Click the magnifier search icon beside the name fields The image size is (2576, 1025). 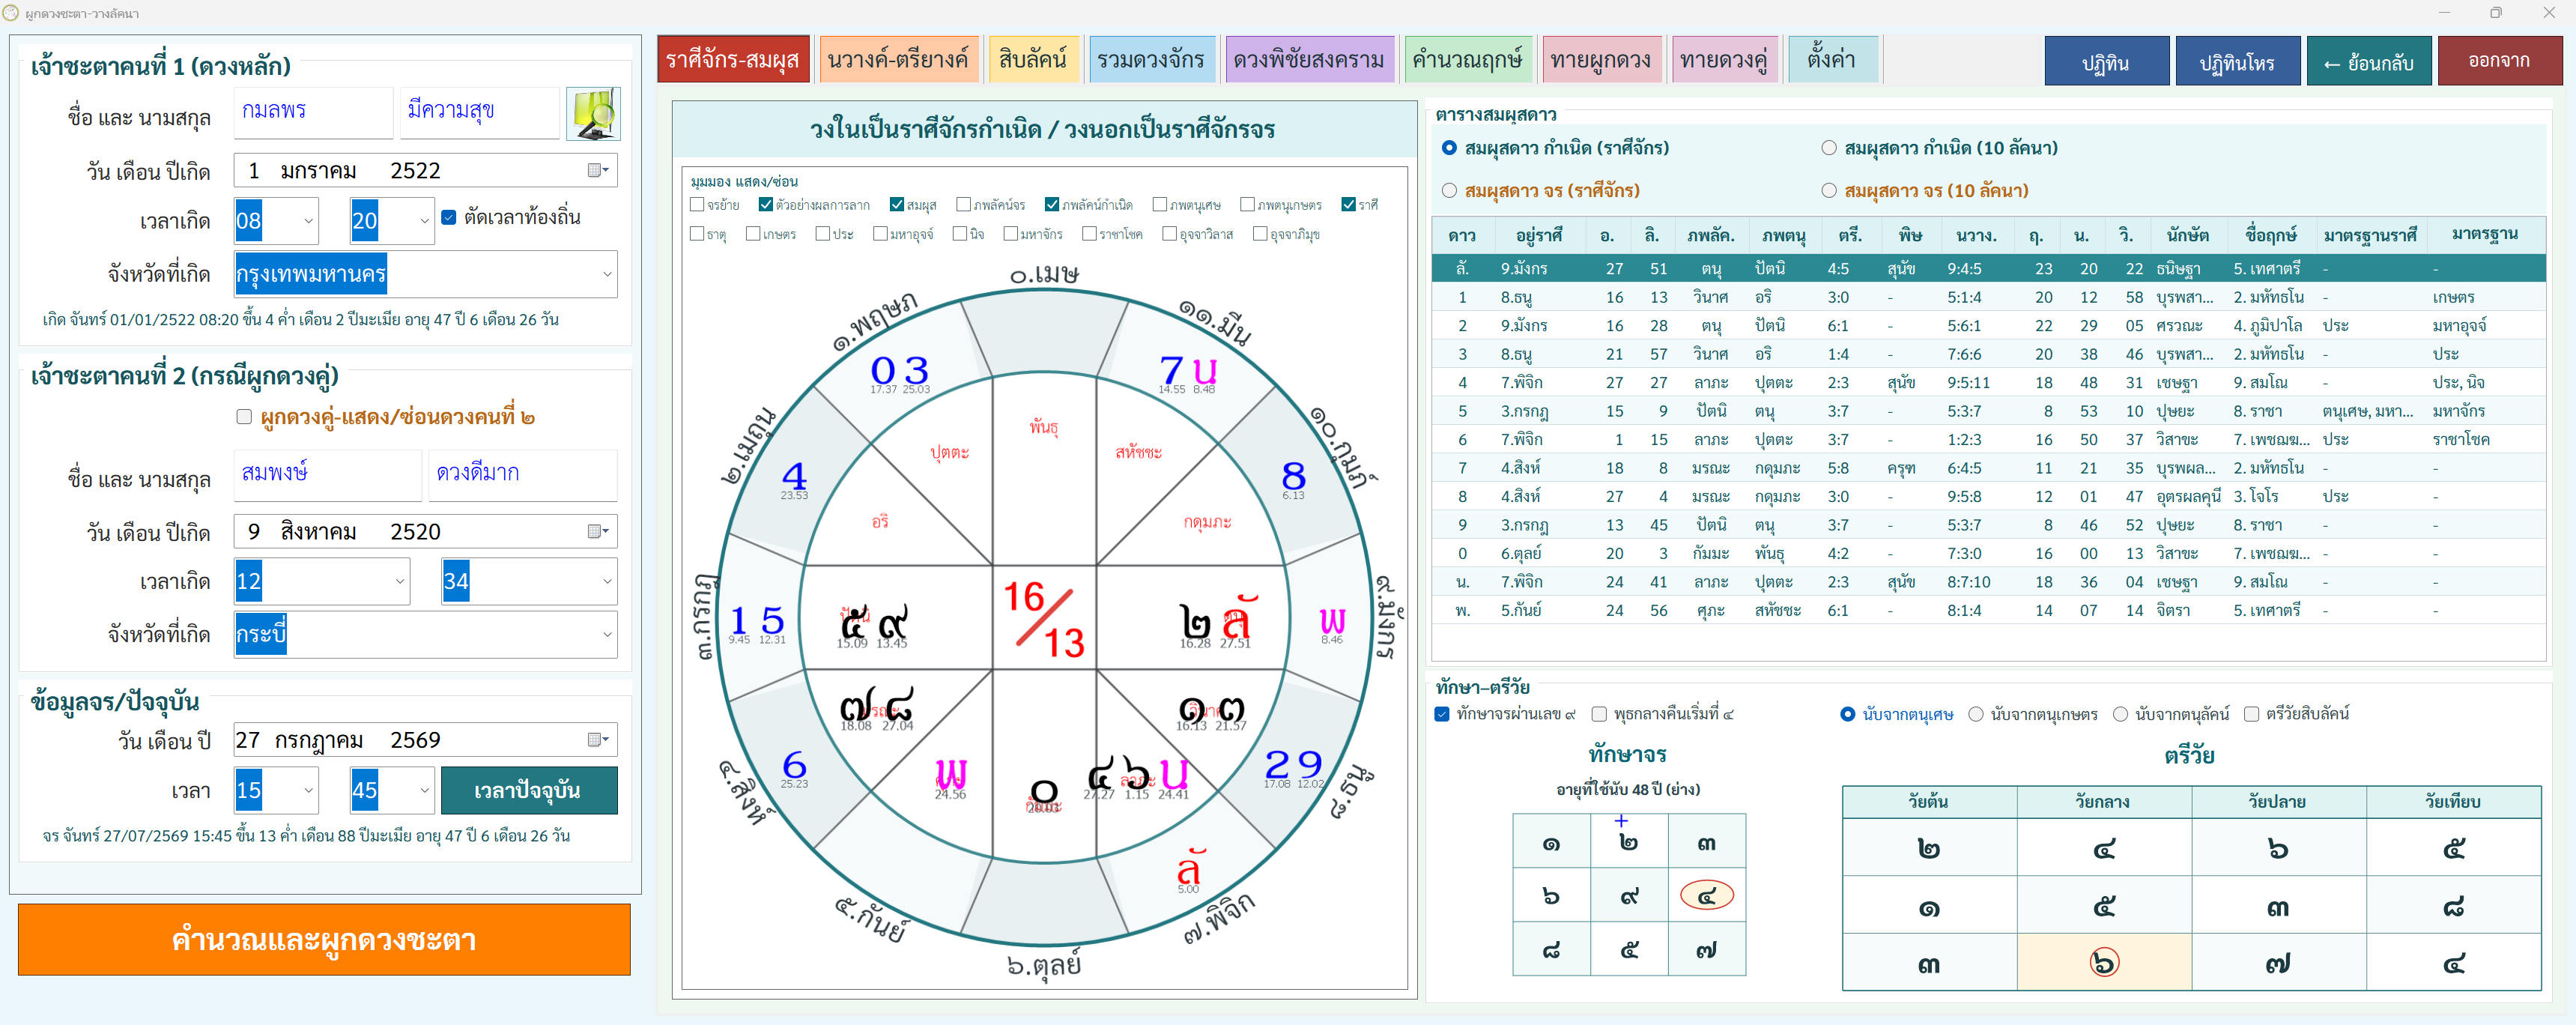(x=593, y=113)
